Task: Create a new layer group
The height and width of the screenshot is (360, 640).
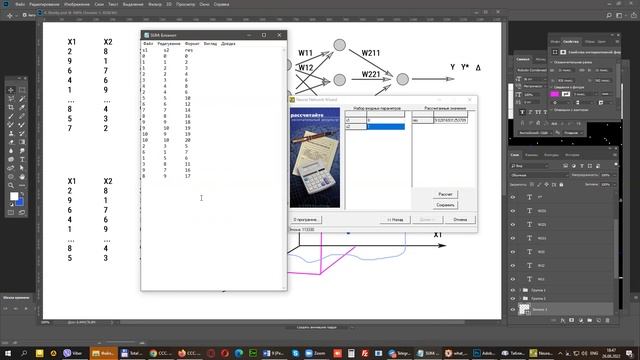Action: (589, 320)
